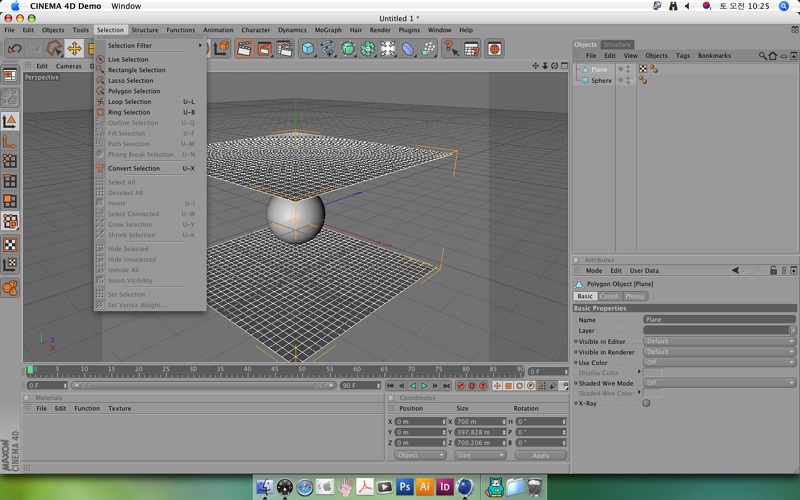Activate the Move tool
This screenshot has width=800, height=500.
tap(74, 49)
